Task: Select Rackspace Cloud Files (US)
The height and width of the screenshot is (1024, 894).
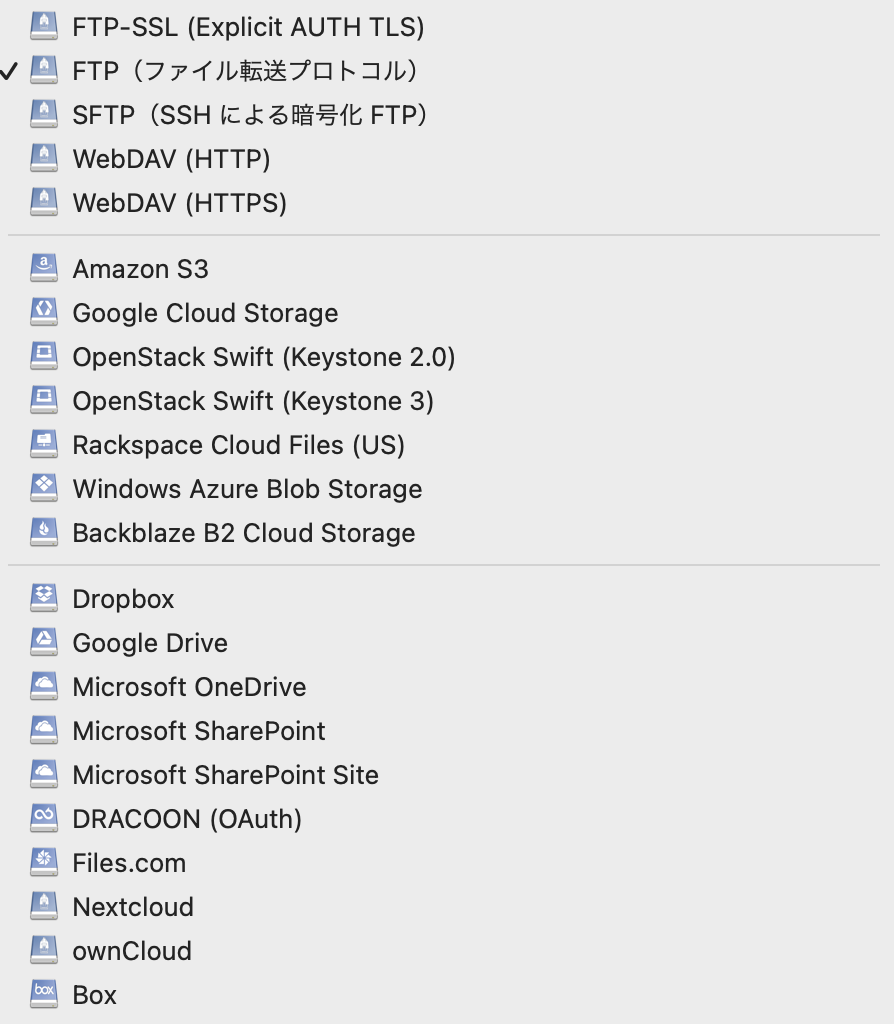Action: pos(238,445)
